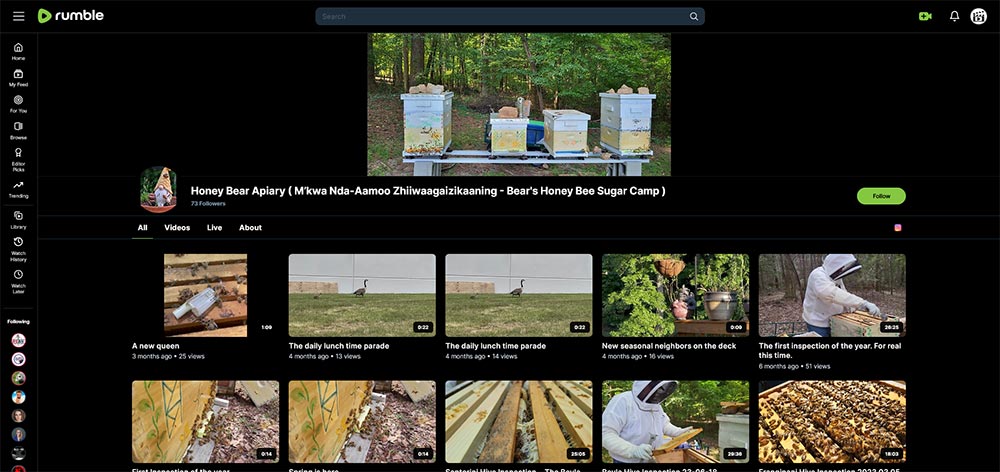The image size is (1000, 472).
Task: Click the search magnifier icon
Action: pos(694,17)
